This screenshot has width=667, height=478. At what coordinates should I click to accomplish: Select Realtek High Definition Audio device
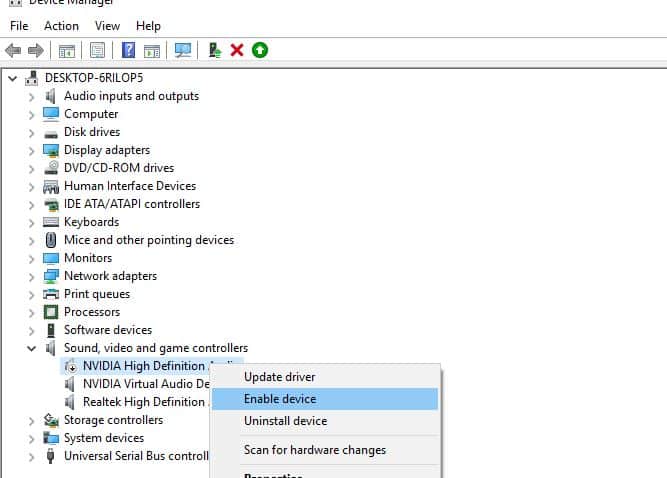(144, 401)
